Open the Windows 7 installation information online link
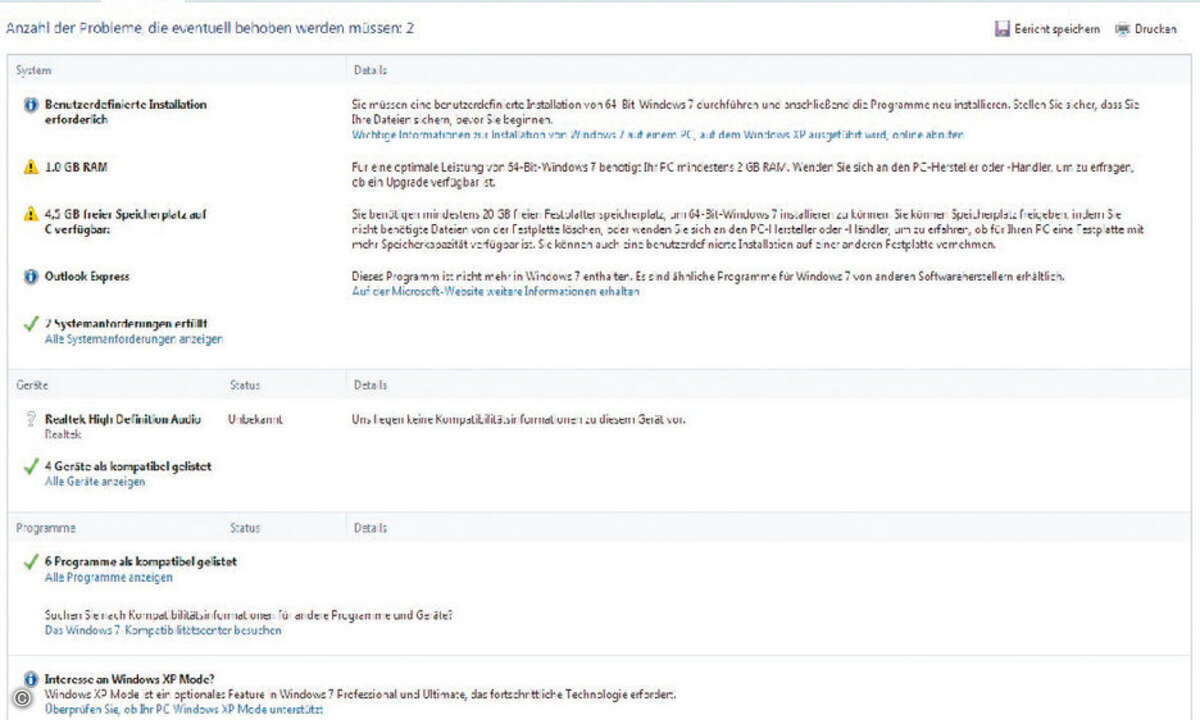Image resolution: width=1200 pixels, height=720 pixels. 657,134
